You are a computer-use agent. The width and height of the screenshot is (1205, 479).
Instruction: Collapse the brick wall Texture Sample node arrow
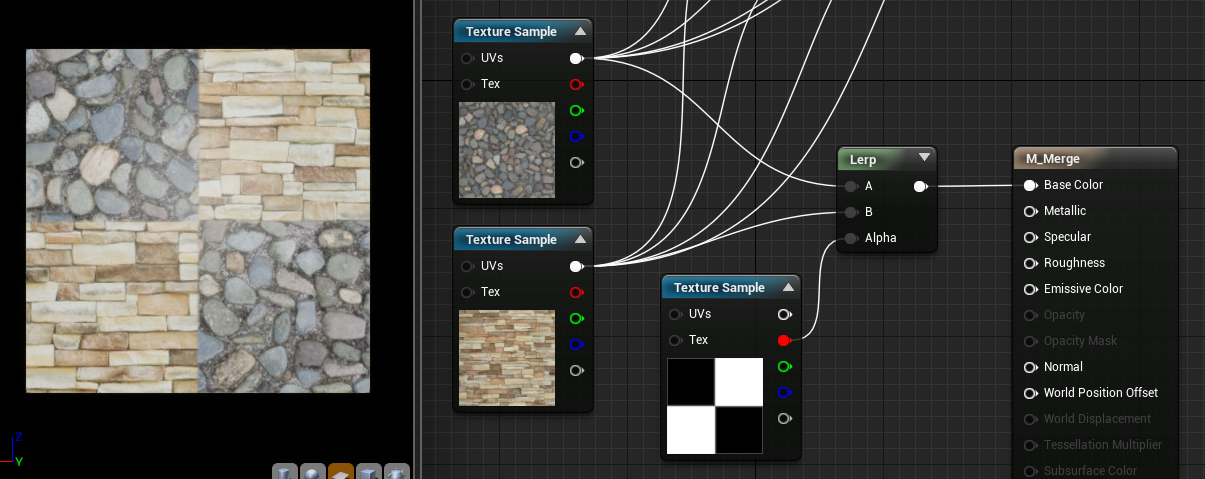pyautogui.click(x=580, y=240)
